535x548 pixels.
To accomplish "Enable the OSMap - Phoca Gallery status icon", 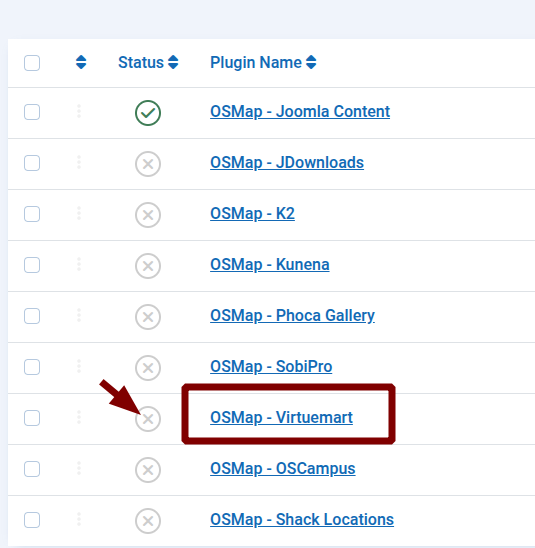I will point(148,317).
